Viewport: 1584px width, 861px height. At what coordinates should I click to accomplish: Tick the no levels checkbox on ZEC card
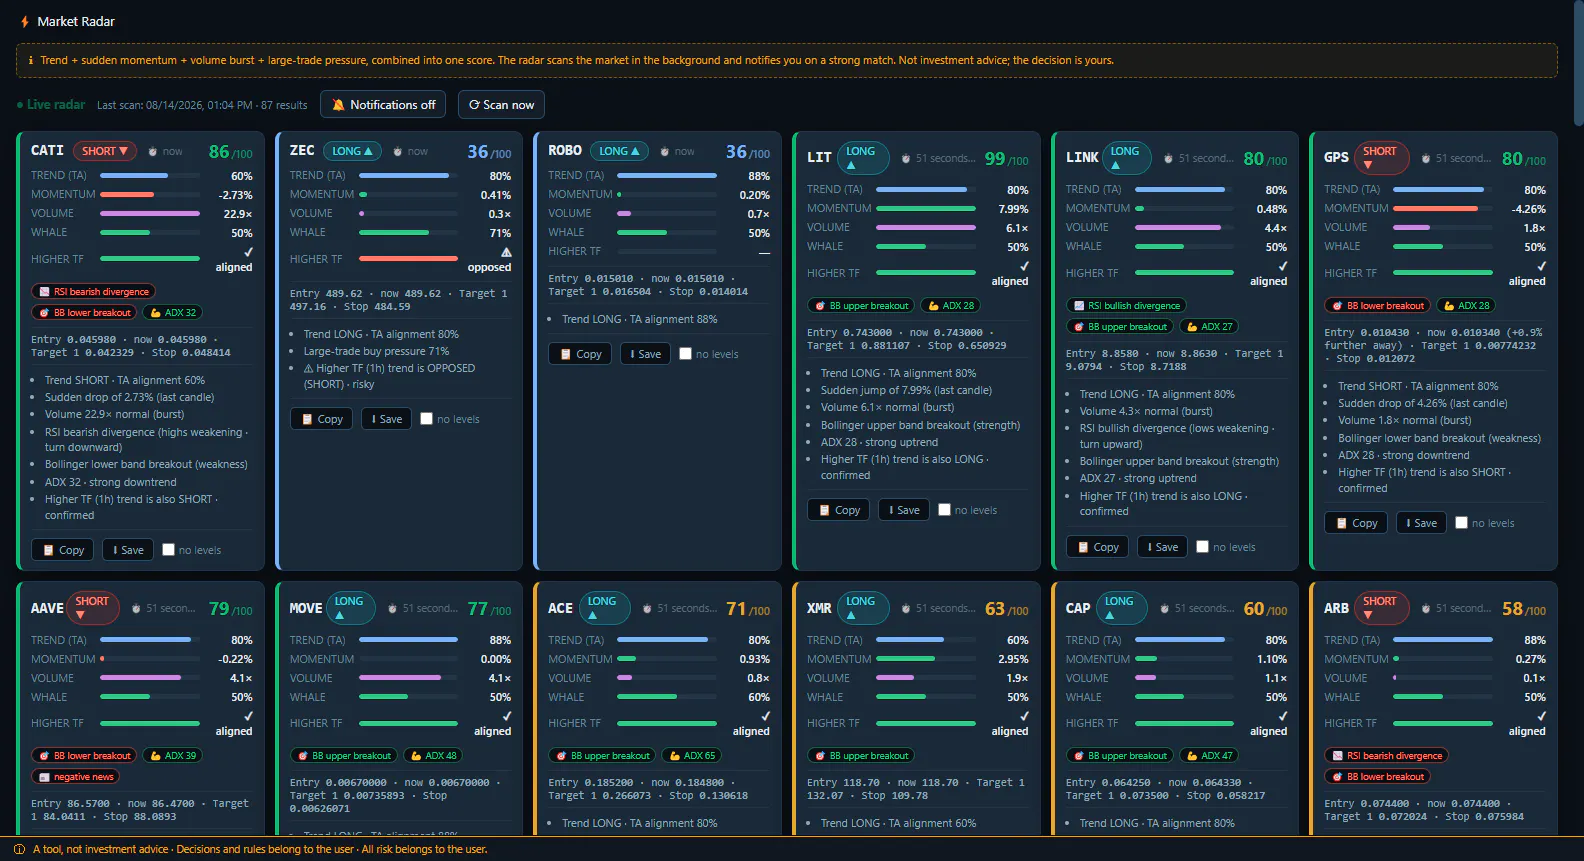coord(427,419)
